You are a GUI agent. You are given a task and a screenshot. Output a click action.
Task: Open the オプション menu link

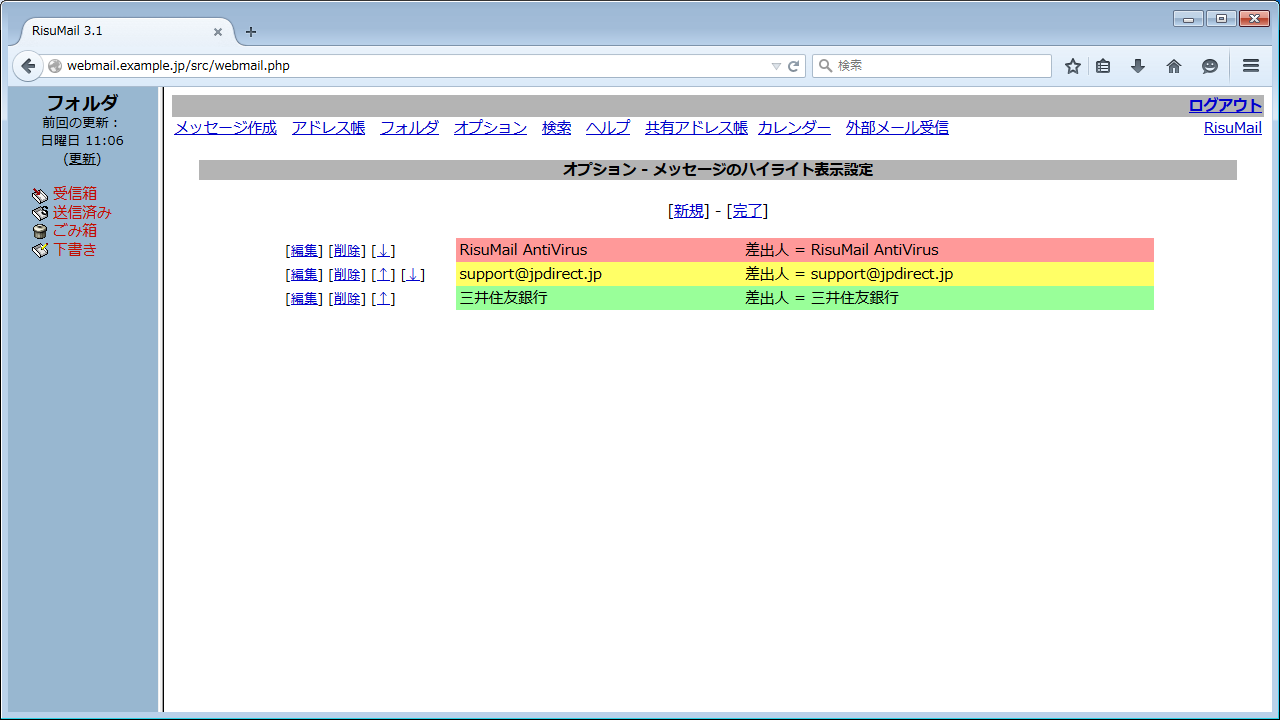(x=490, y=128)
